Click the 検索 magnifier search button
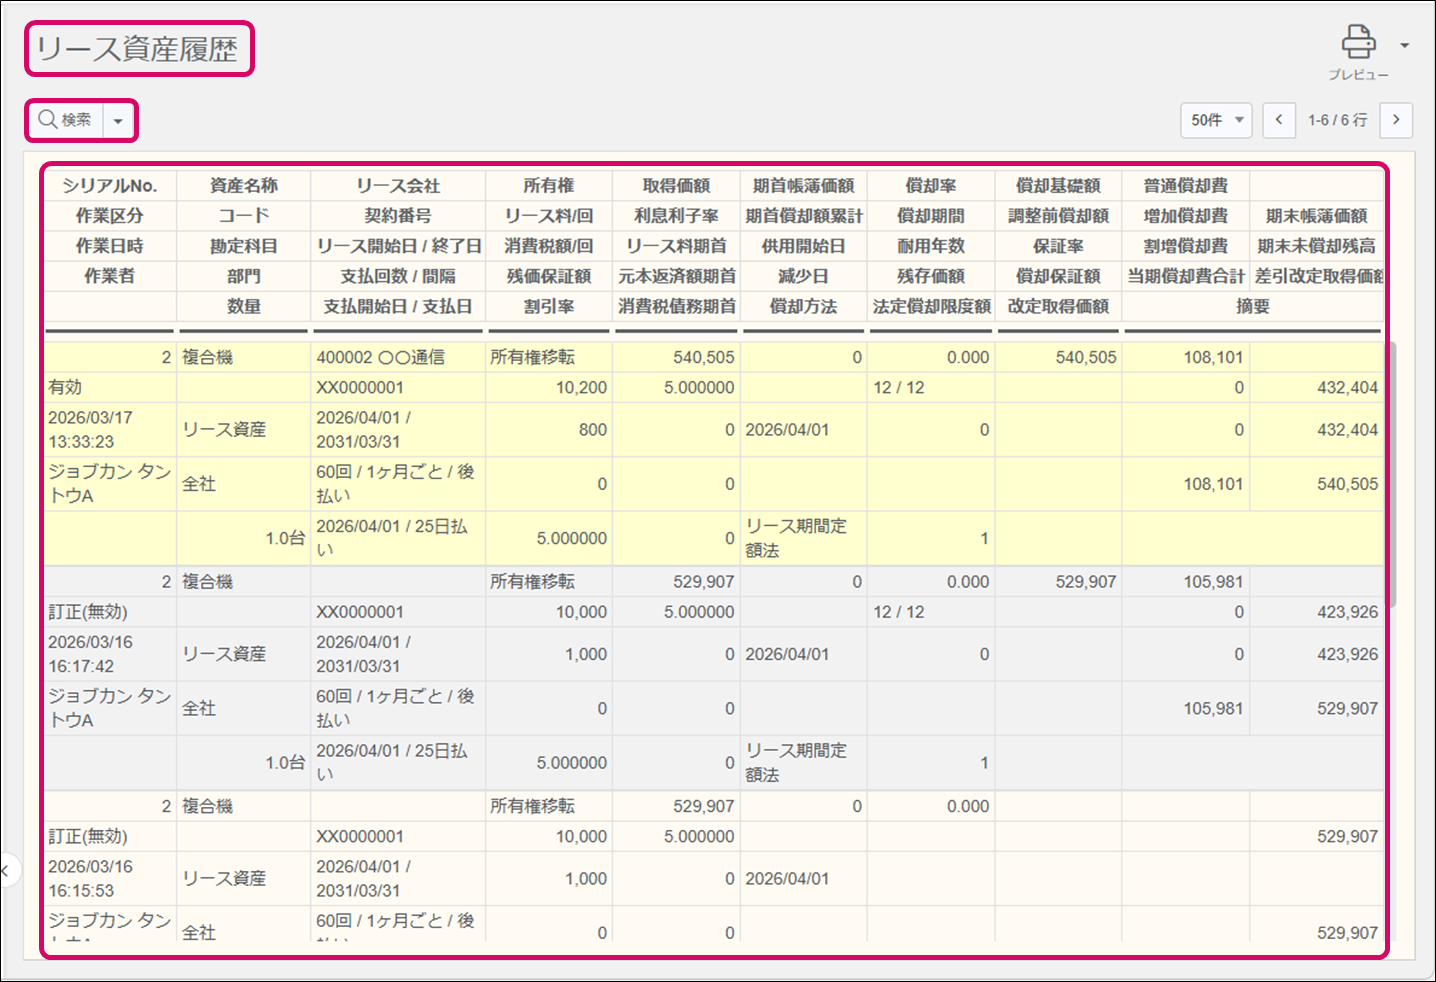The height and width of the screenshot is (982, 1436). (x=66, y=120)
